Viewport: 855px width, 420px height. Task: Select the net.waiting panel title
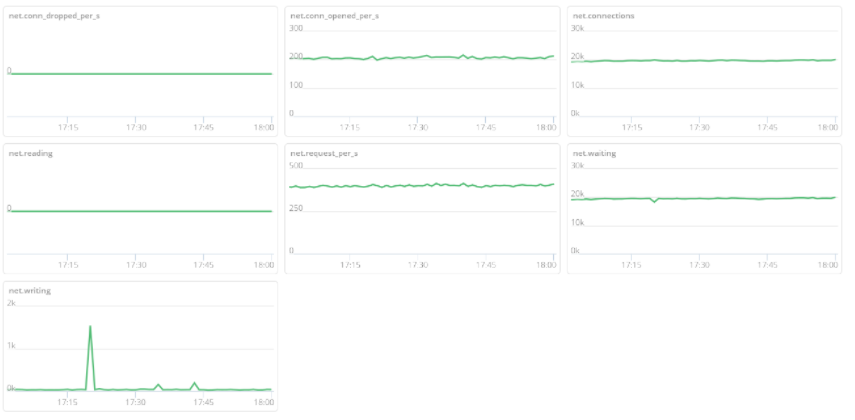[593, 153]
